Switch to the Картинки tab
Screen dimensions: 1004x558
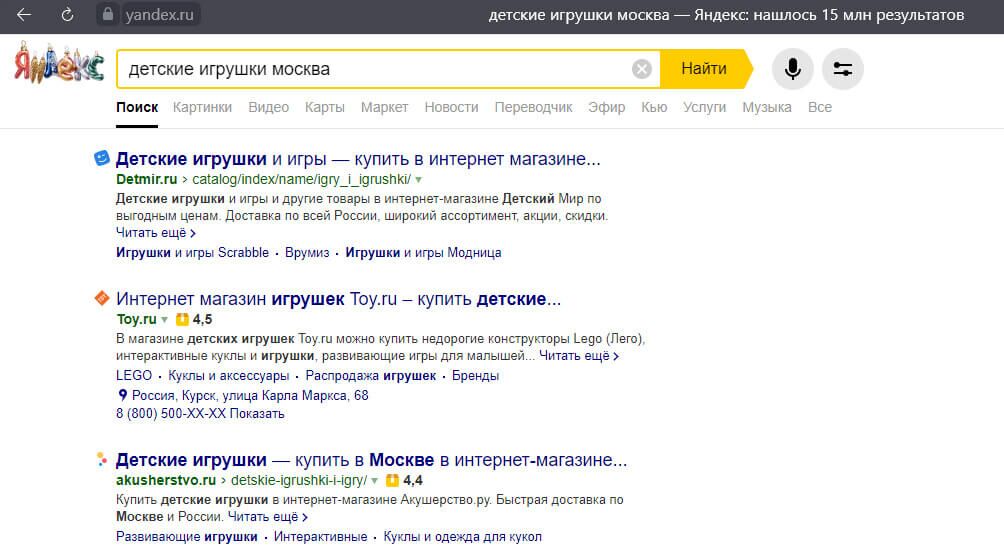202,107
